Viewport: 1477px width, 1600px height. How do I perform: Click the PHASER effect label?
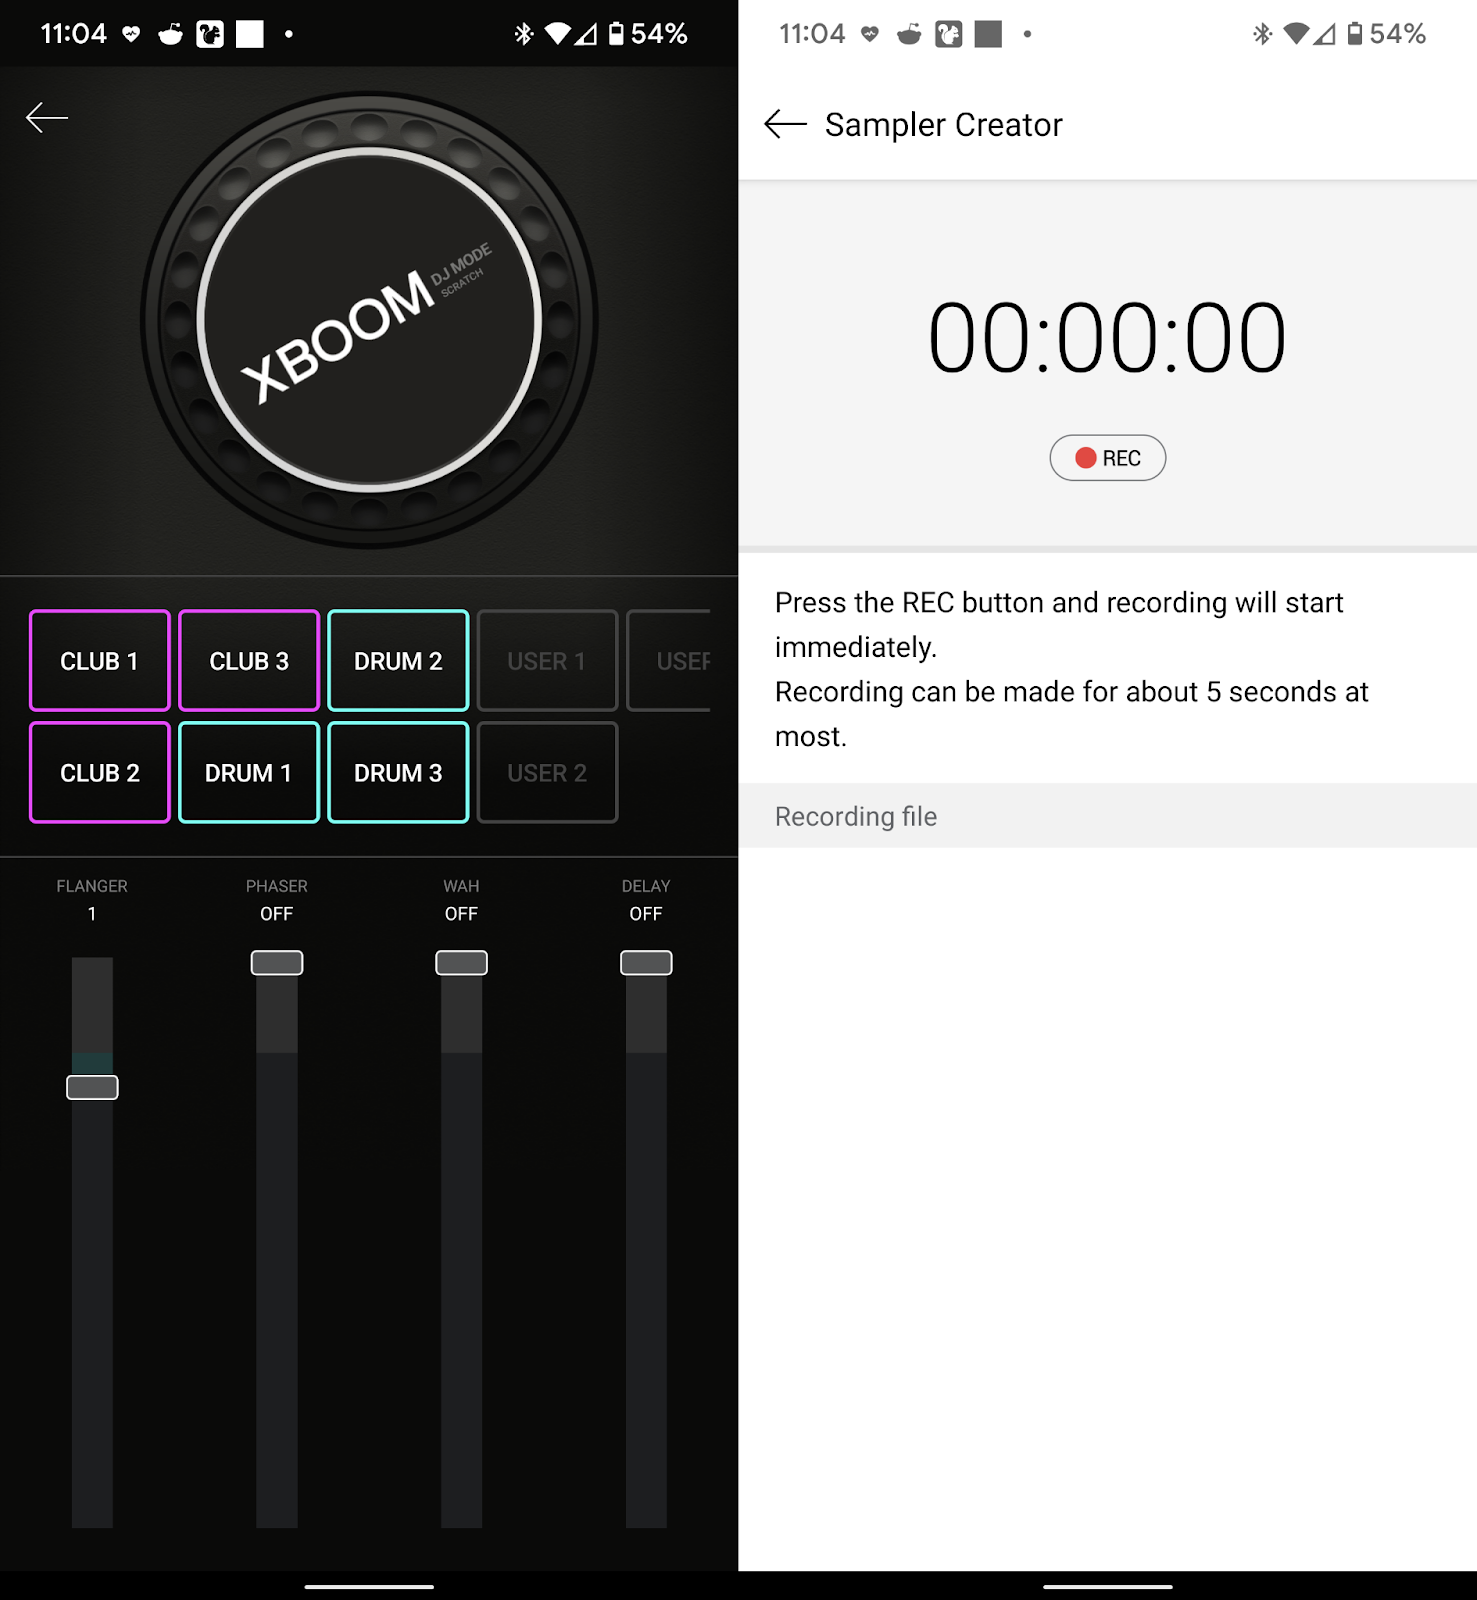coord(277,886)
